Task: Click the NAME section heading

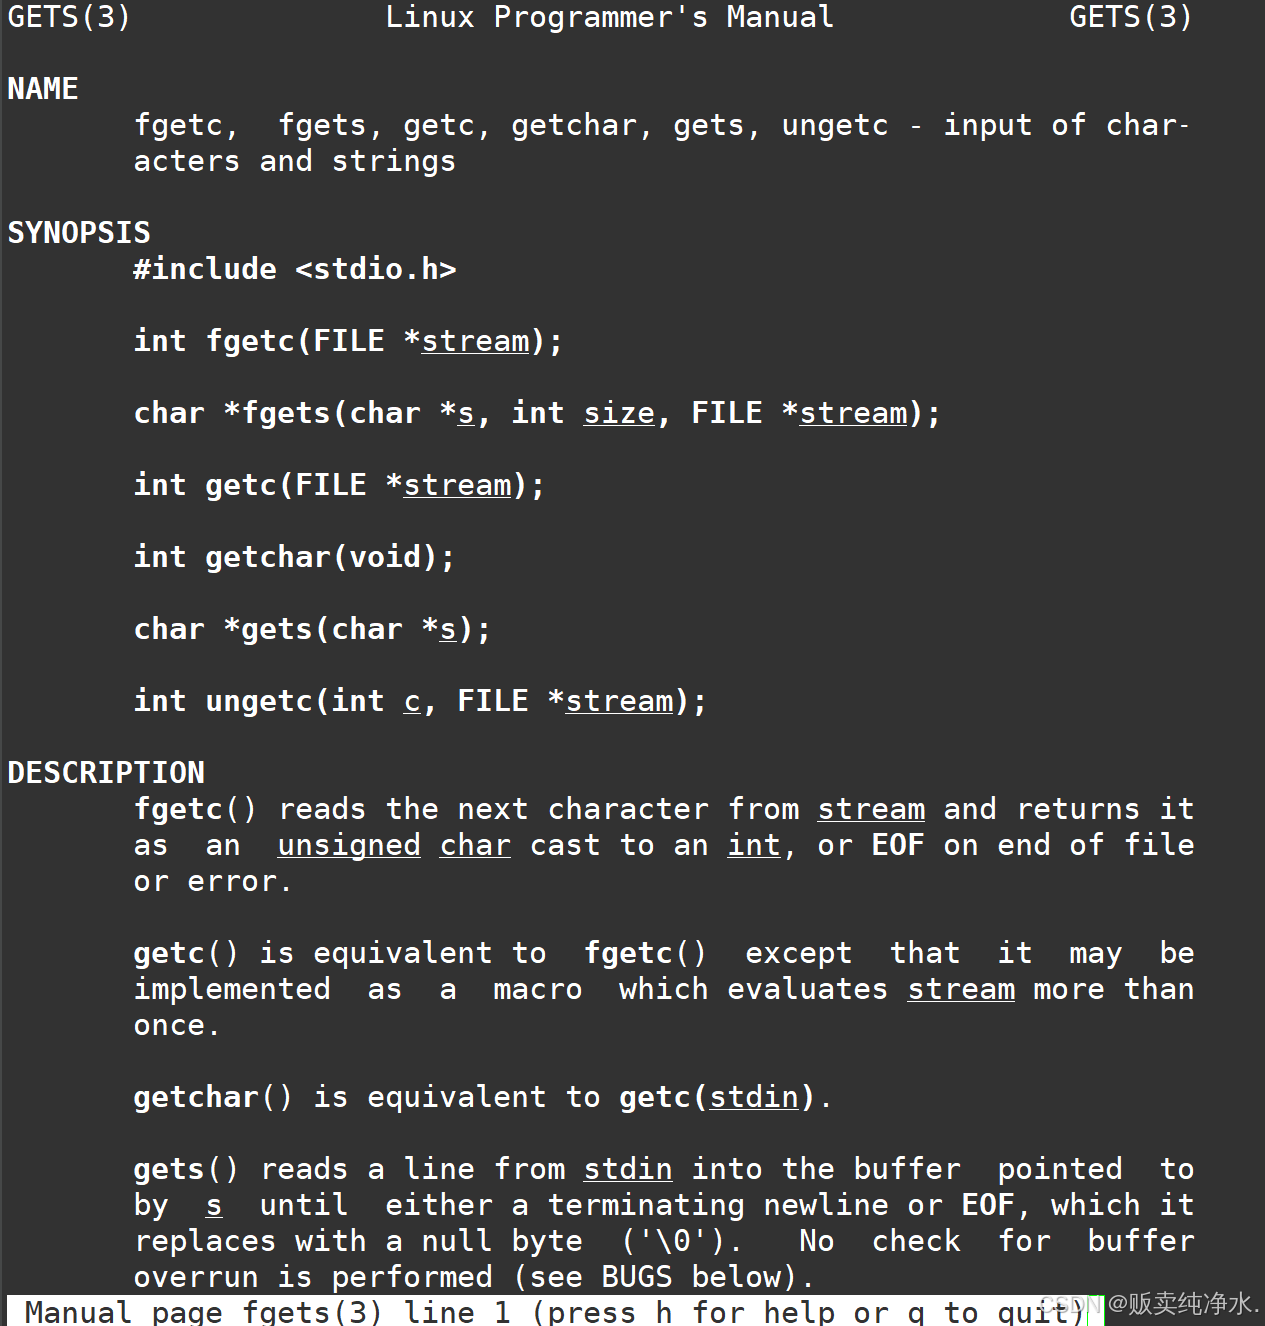Action: click(x=43, y=89)
